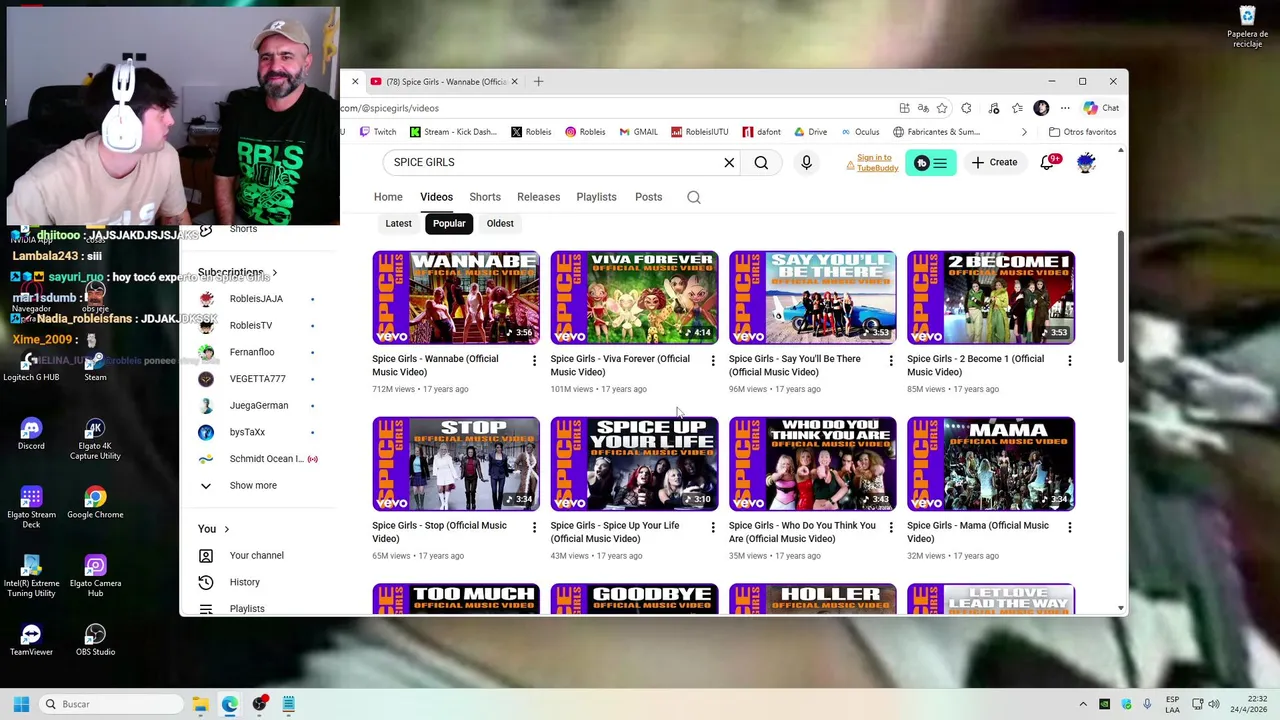
Task: Switch to the channel Shorts tab
Action: (x=485, y=197)
